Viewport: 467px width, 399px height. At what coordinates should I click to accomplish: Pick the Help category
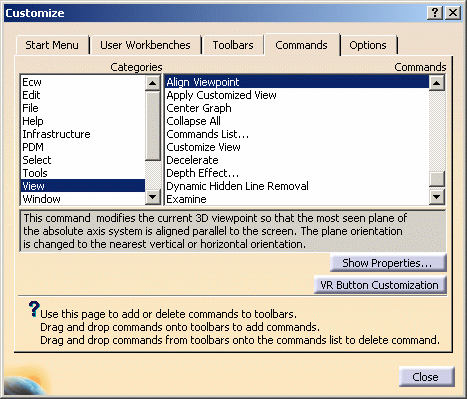(83, 121)
